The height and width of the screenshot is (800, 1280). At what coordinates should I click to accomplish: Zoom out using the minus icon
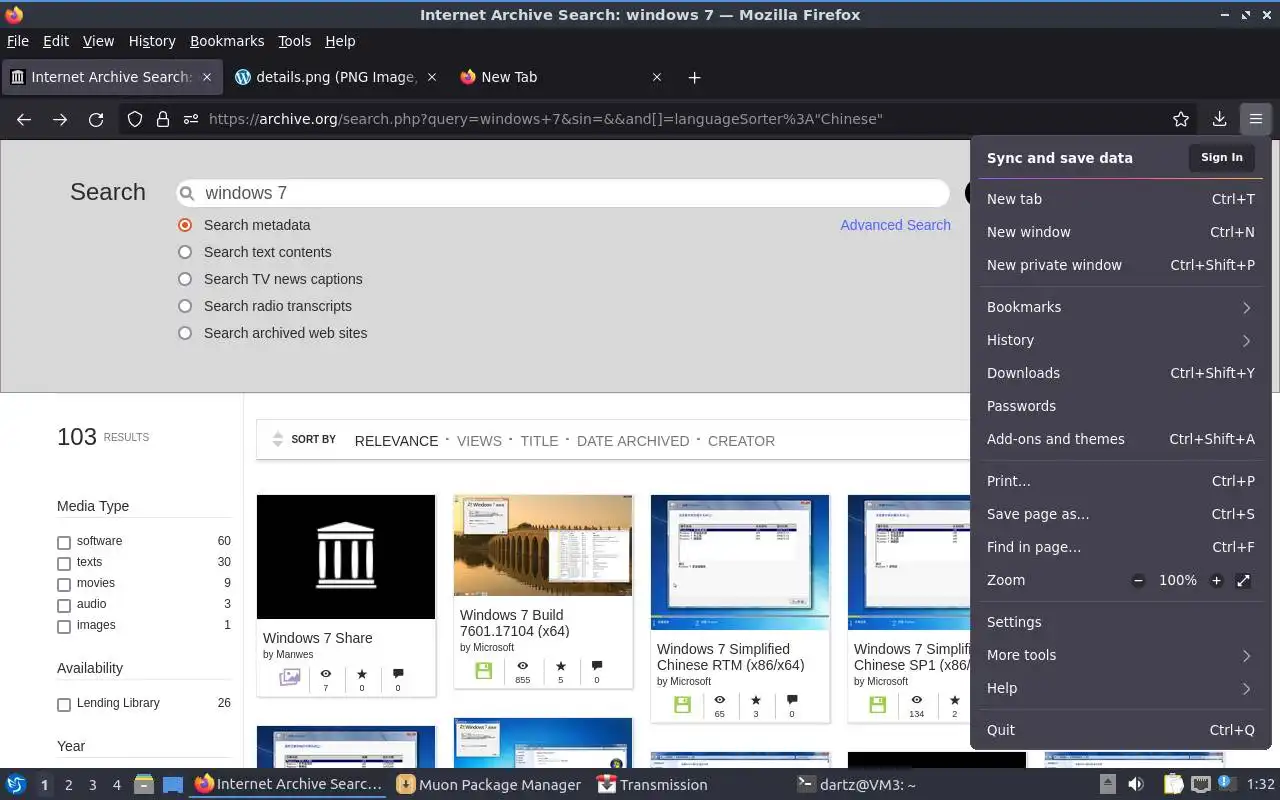tap(1138, 580)
